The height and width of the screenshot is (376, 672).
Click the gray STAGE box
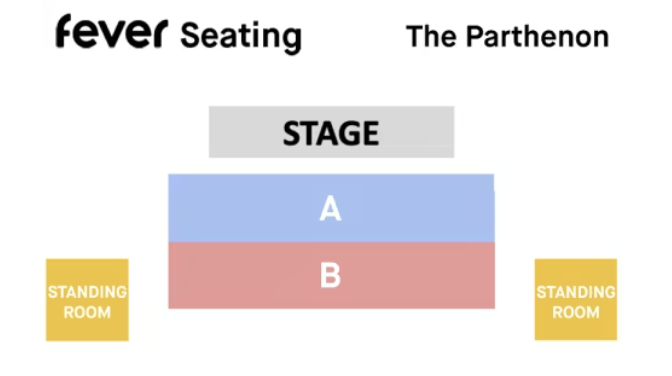[x=331, y=132]
